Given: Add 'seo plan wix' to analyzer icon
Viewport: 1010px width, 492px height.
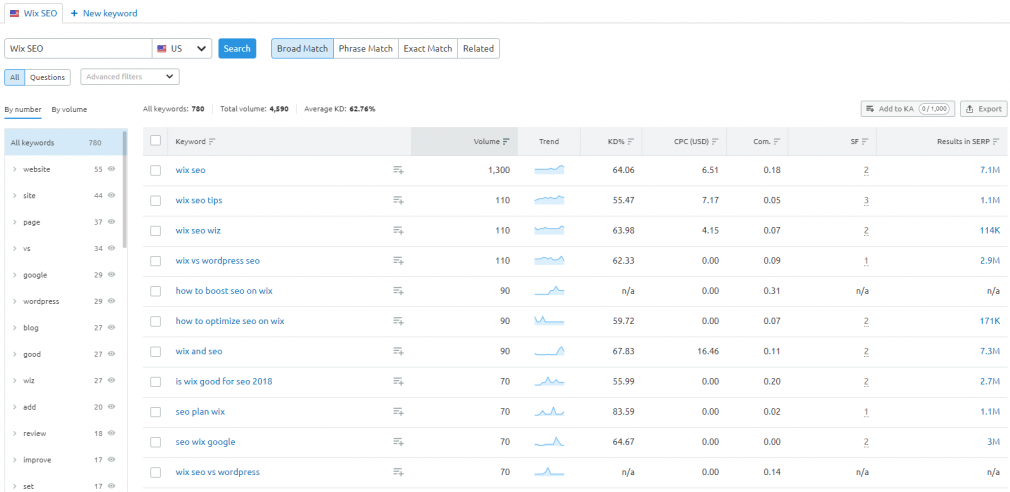Looking at the screenshot, I should coord(398,412).
